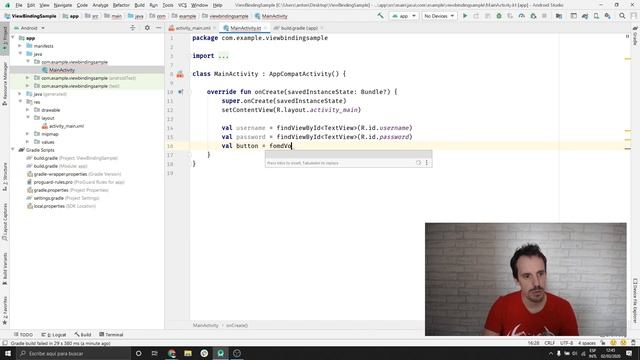The width and height of the screenshot is (640, 360).
Task: Click the Layout Editor window icon in toolbar
Action: tap(573, 16)
